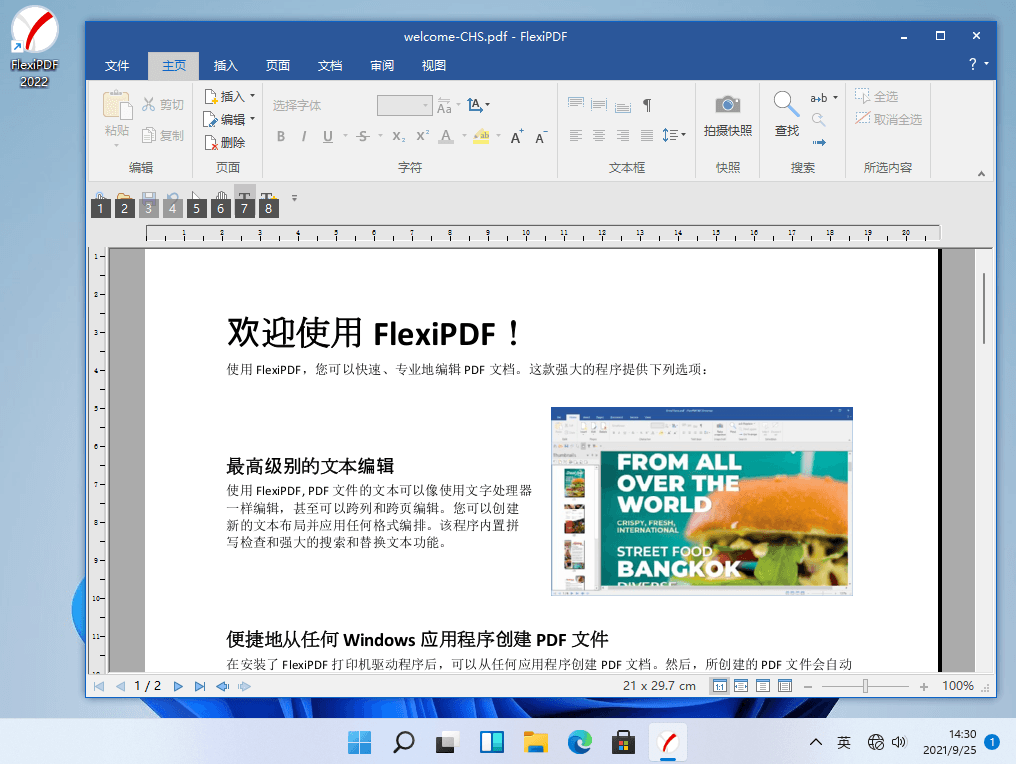Click the Paste clipboard icon
The image size is (1016, 764).
pos(117,105)
